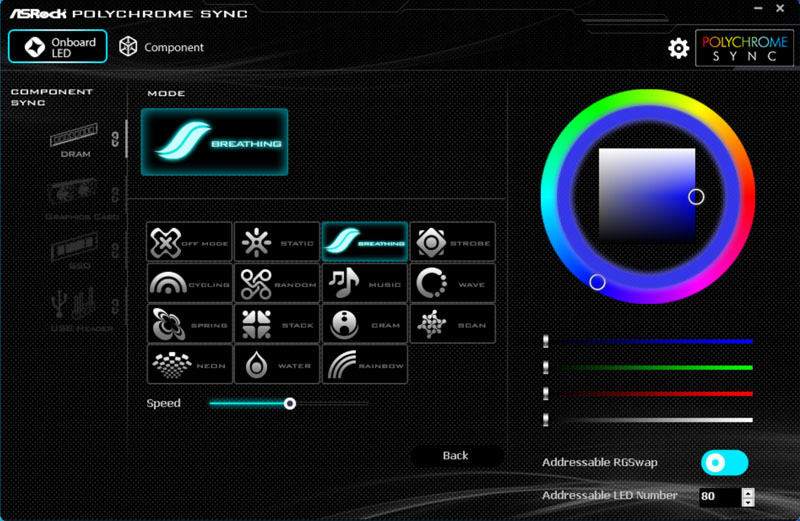Click the blue channel slider
800x521 pixels.
649,341
